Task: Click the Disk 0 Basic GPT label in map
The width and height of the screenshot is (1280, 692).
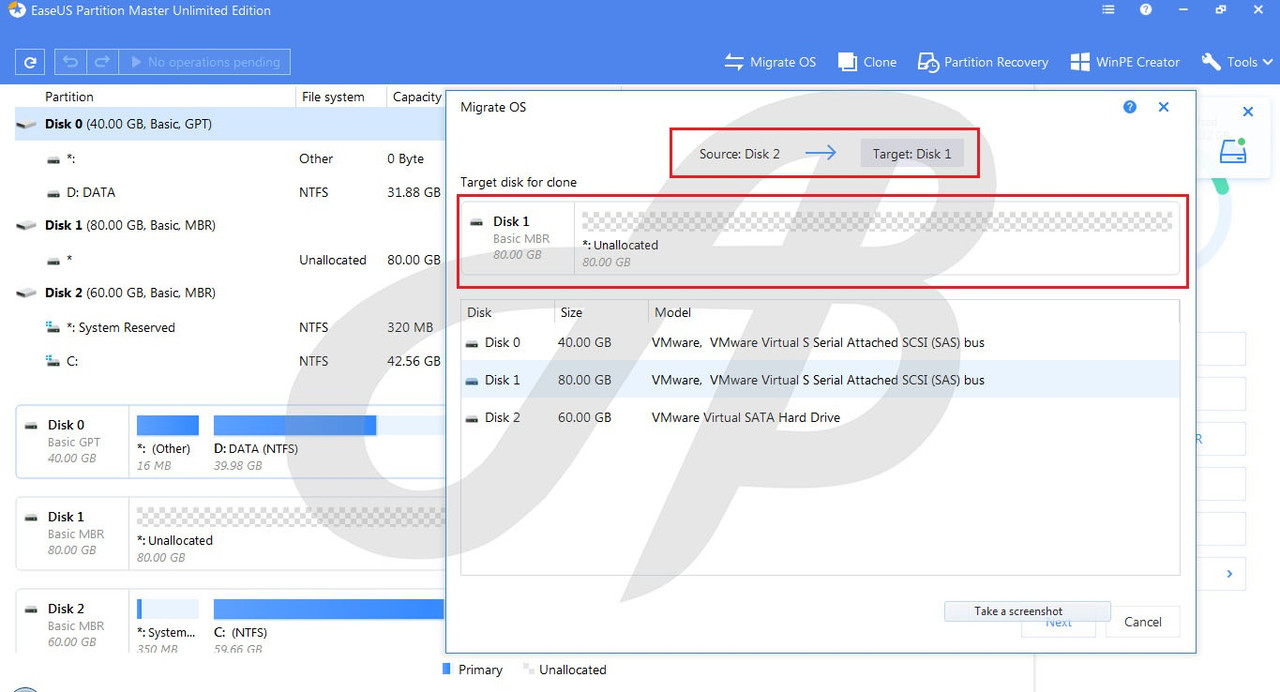Action: point(72,442)
